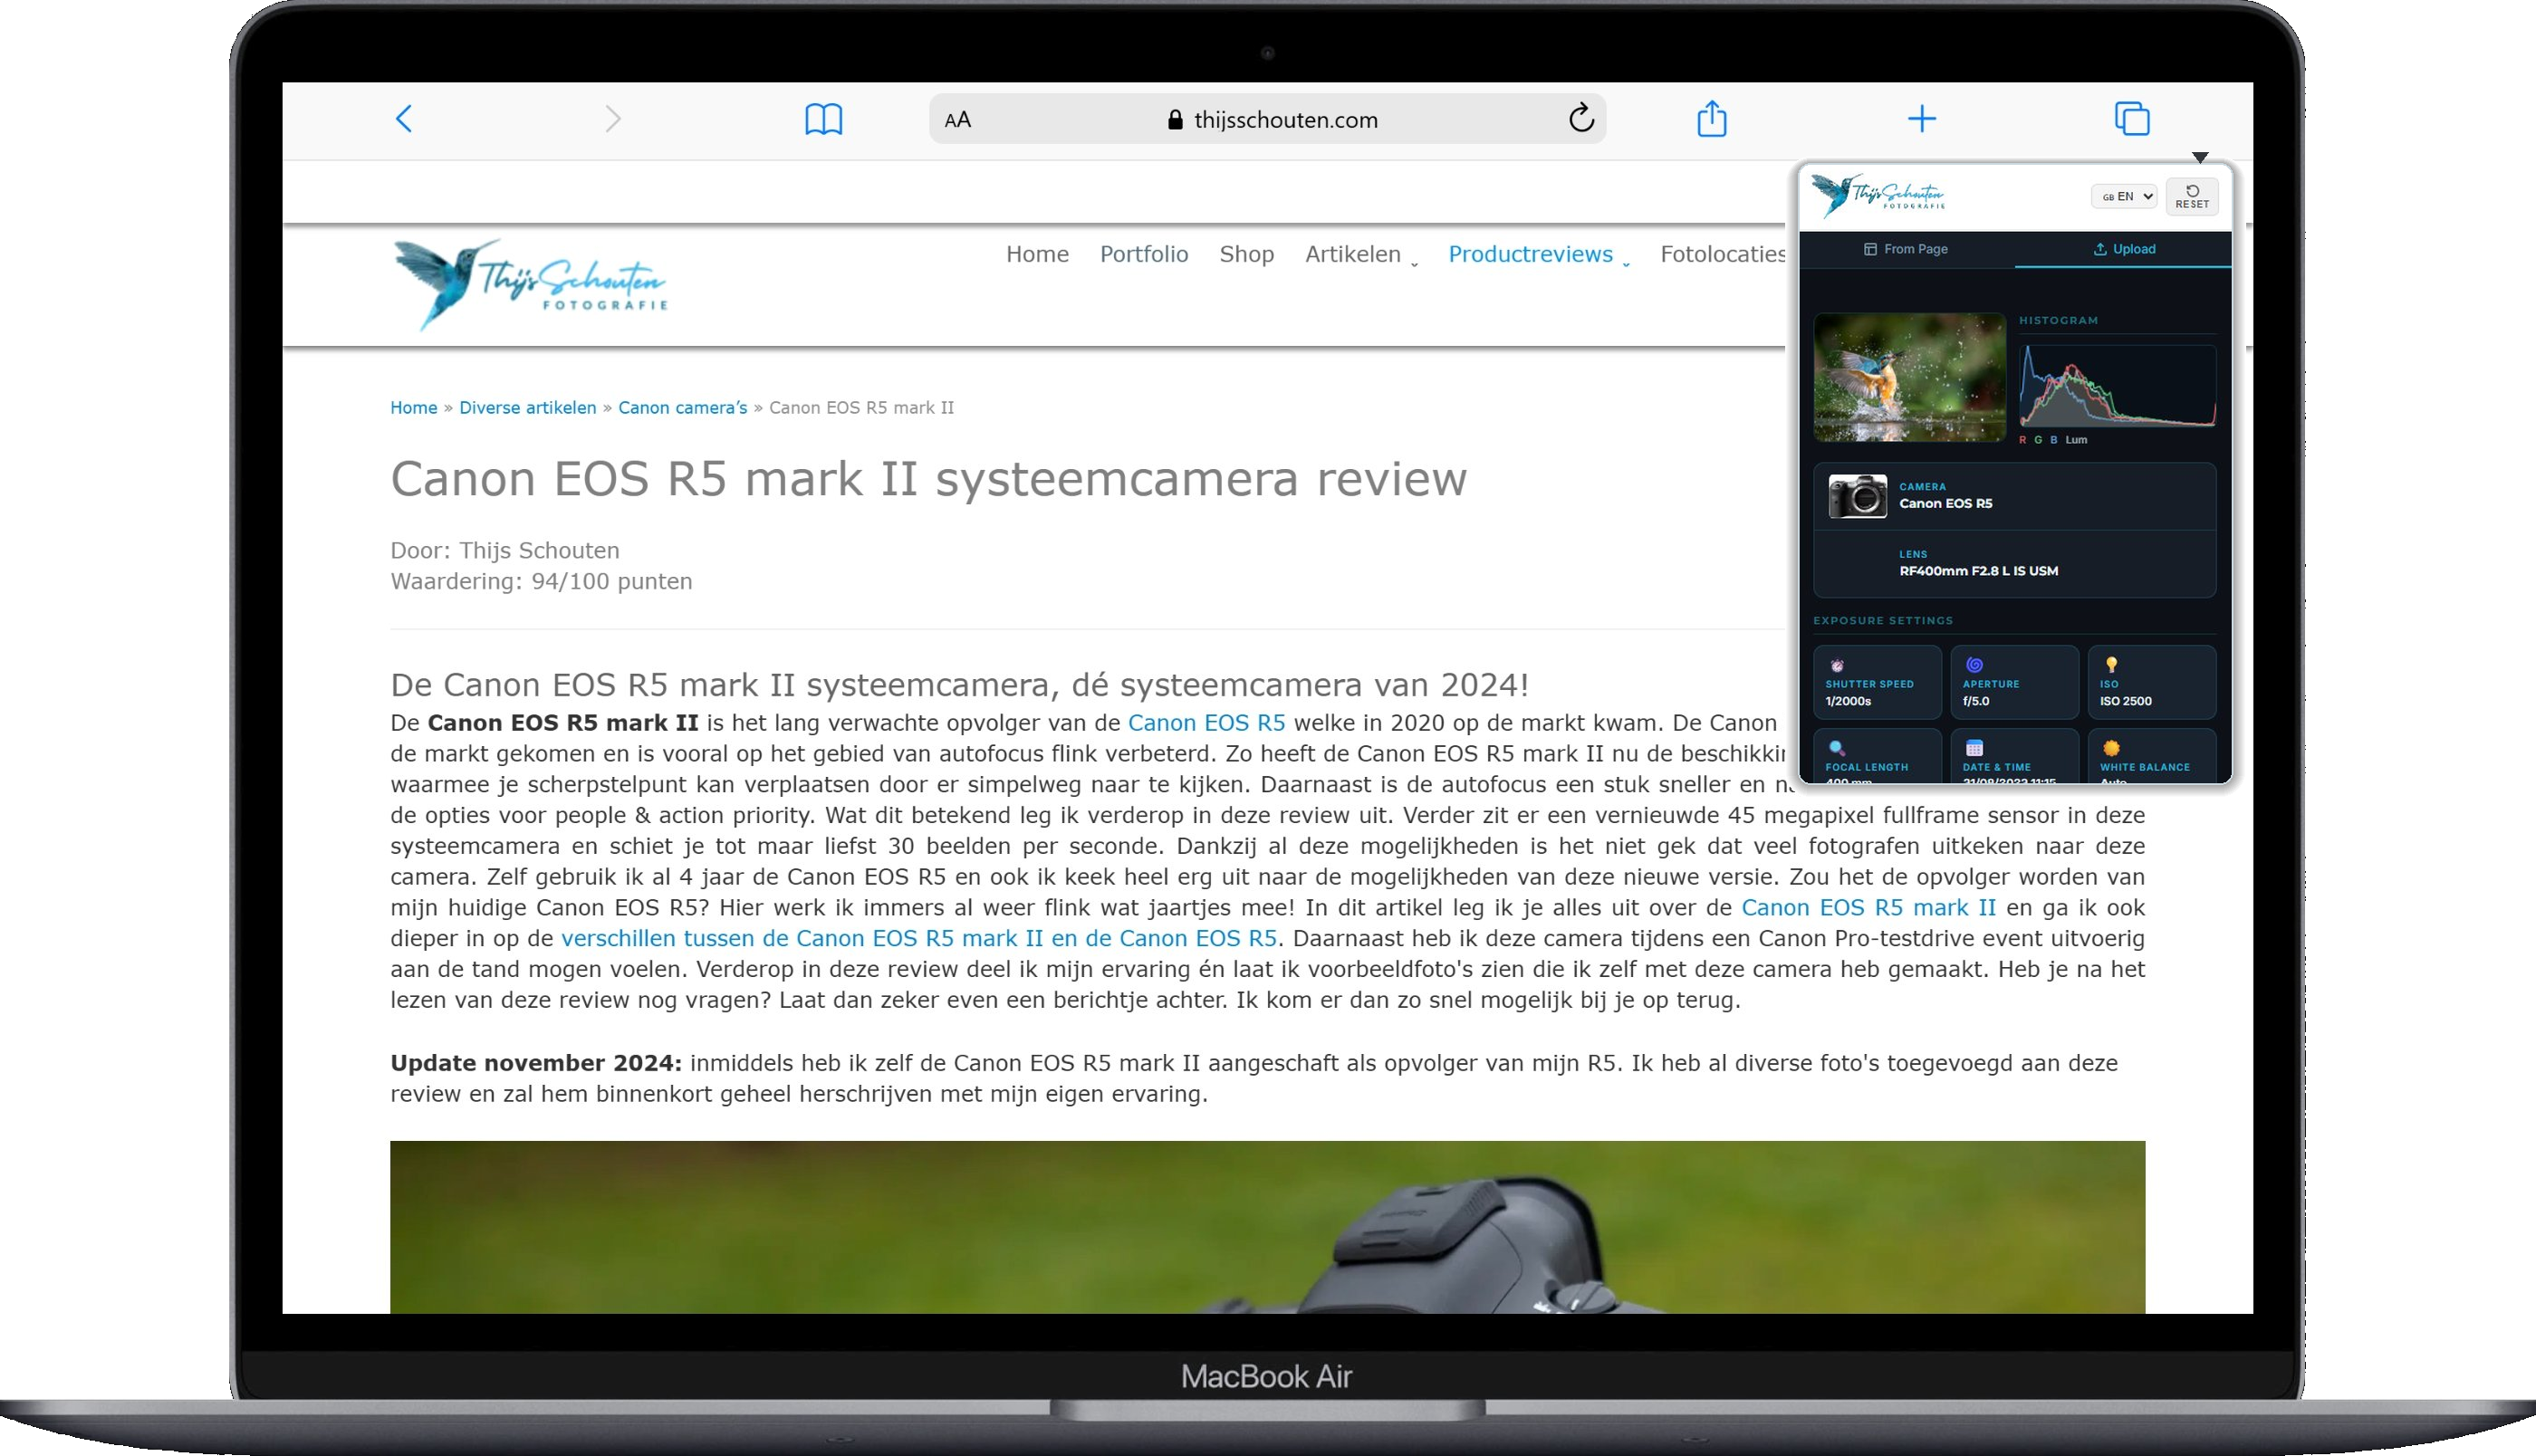This screenshot has height=1456, width=2536.
Task: Click the Date & Time calendar icon
Action: 1974,750
